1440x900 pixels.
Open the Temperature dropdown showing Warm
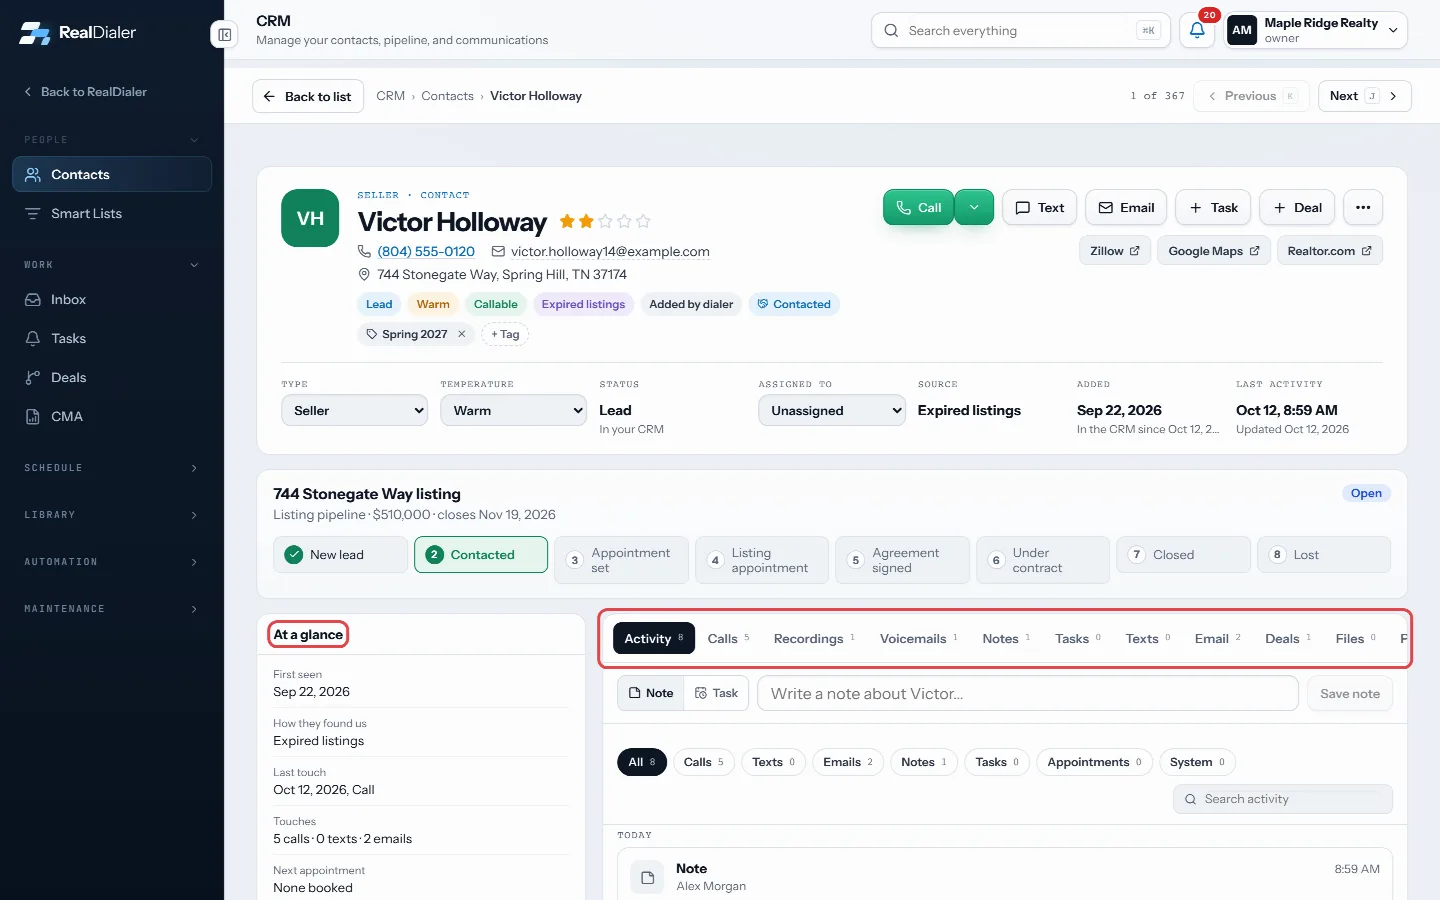(513, 411)
